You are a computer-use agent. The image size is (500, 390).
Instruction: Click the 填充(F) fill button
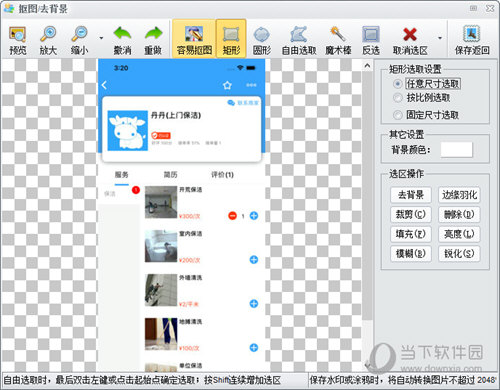(411, 234)
